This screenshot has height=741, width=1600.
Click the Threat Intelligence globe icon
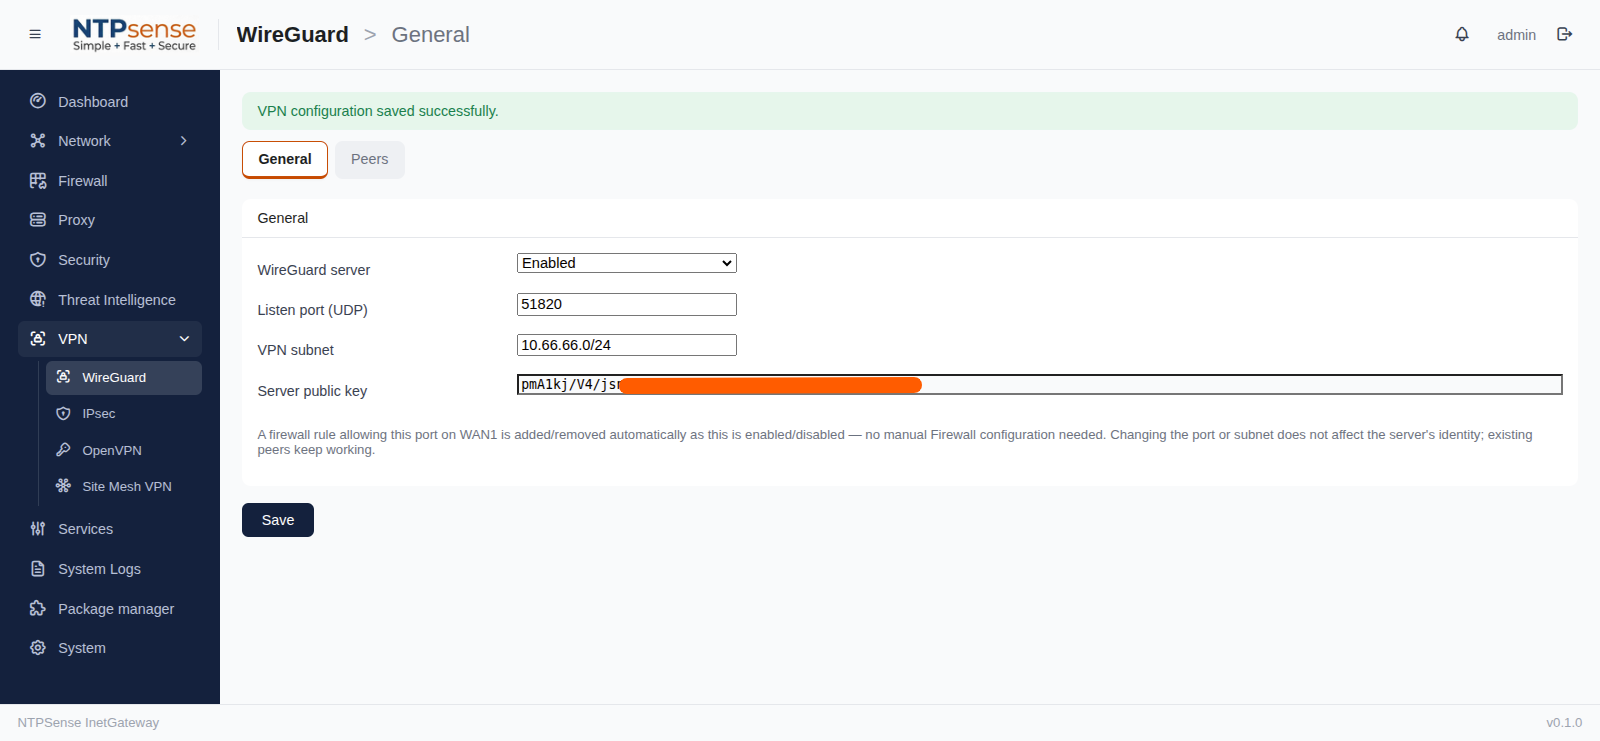[x=38, y=299]
